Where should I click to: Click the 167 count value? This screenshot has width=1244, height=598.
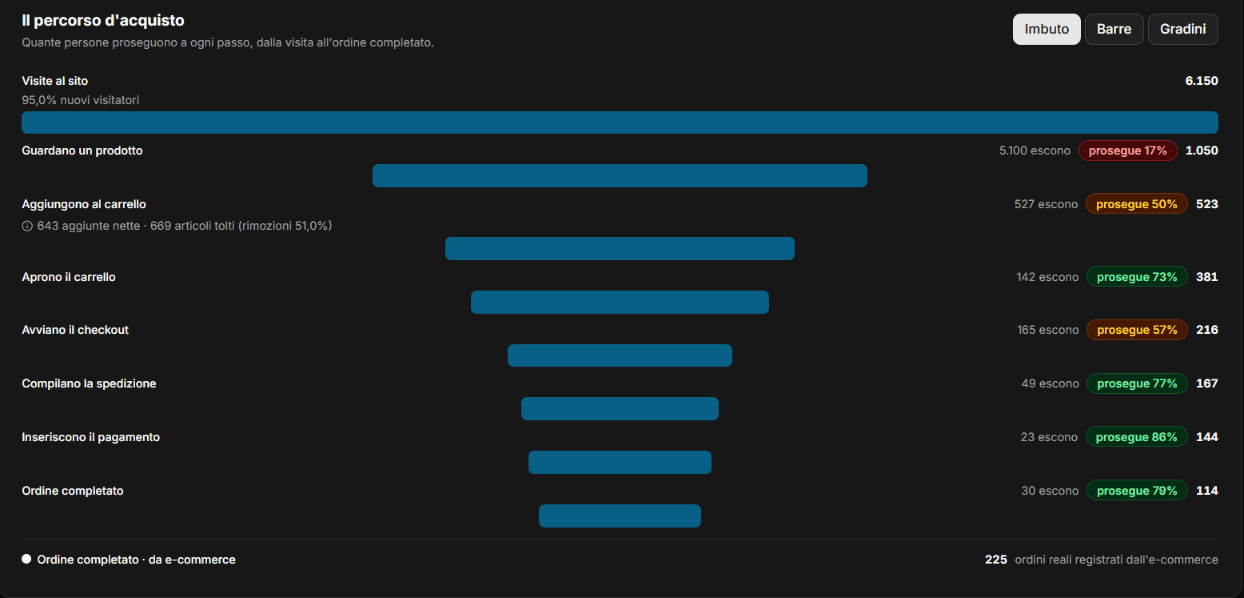1207,384
